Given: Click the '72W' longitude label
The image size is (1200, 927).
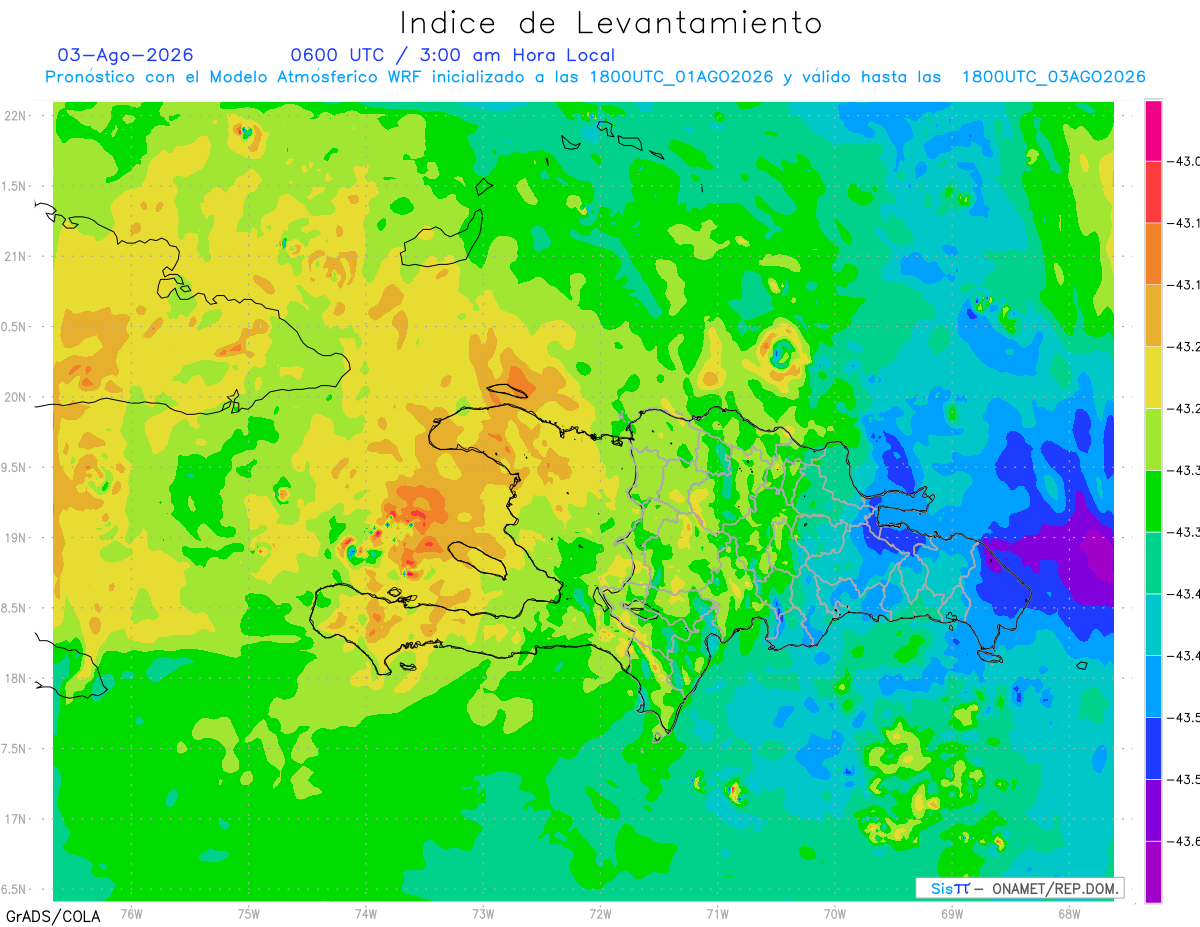Looking at the screenshot, I should tap(600, 913).
